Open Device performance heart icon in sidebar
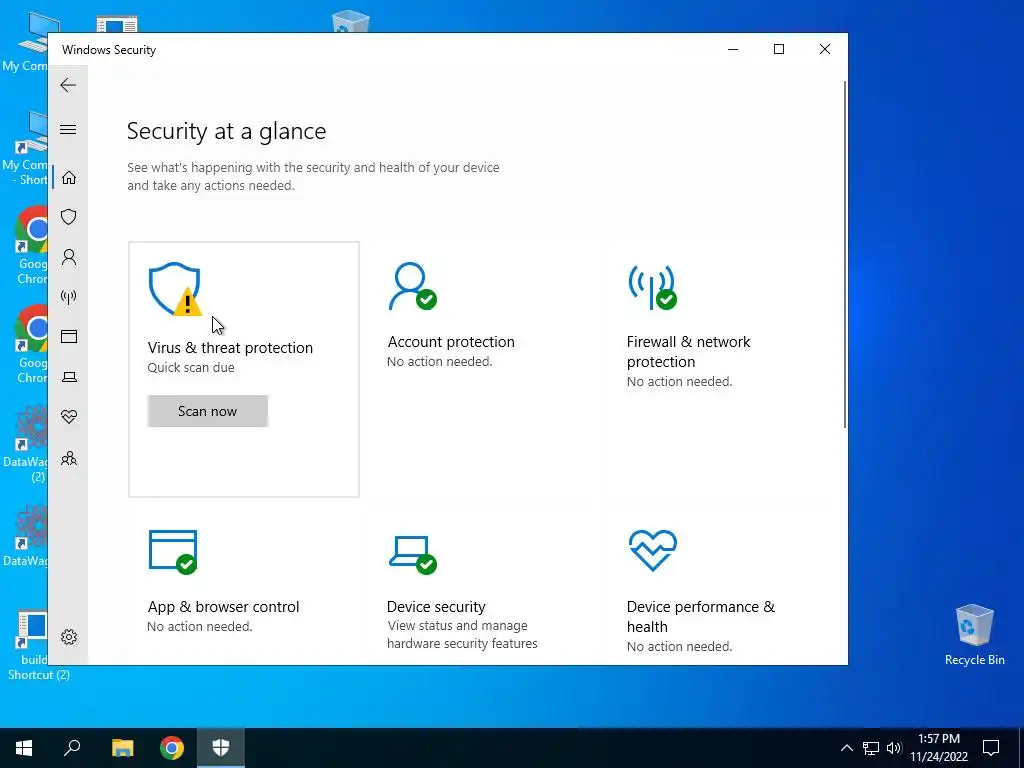1024x768 pixels. coord(69,417)
